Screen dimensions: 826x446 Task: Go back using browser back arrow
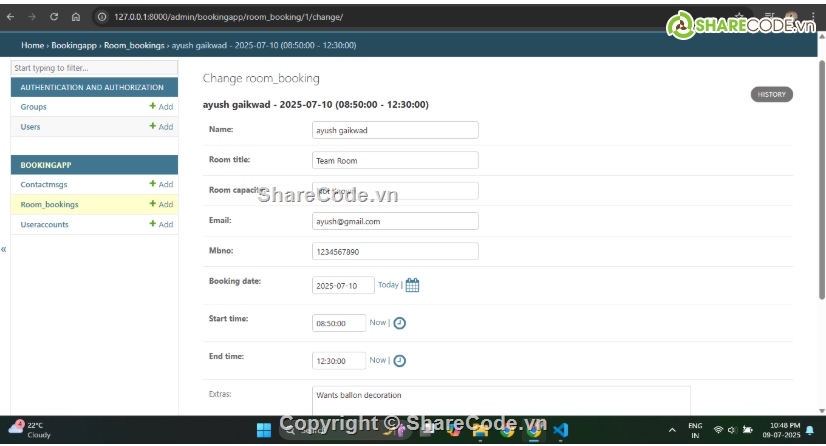click(10, 17)
